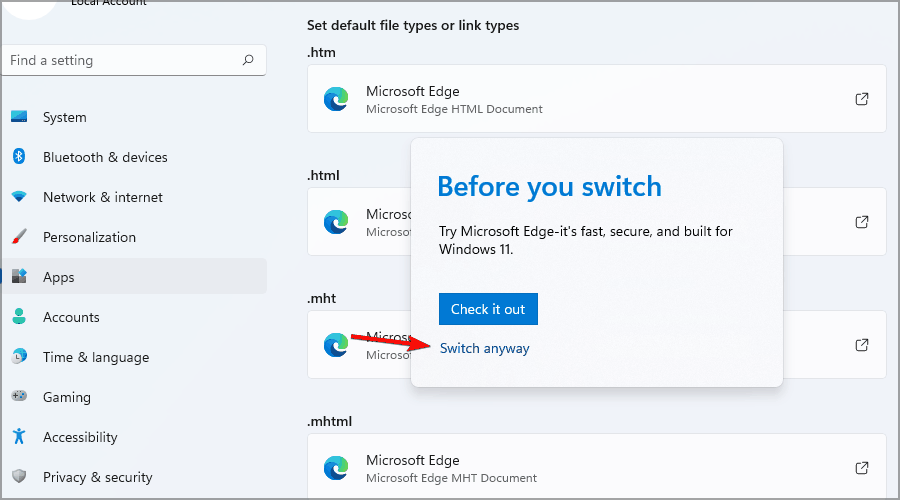This screenshot has height=500, width=900.
Task: Open Privacy & security settings section
Action: (x=97, y=477)
